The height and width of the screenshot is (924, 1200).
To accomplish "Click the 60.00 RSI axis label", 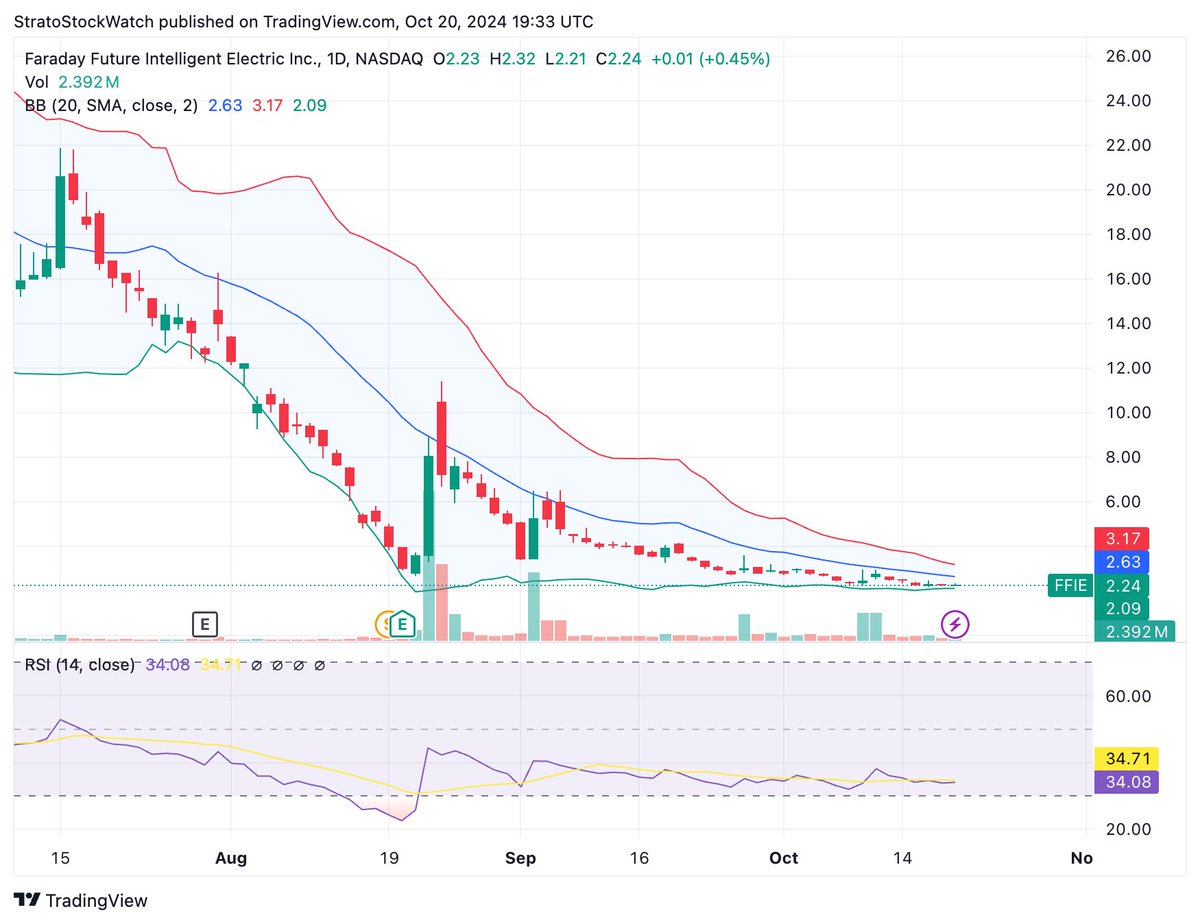I will pos(1128,696).
